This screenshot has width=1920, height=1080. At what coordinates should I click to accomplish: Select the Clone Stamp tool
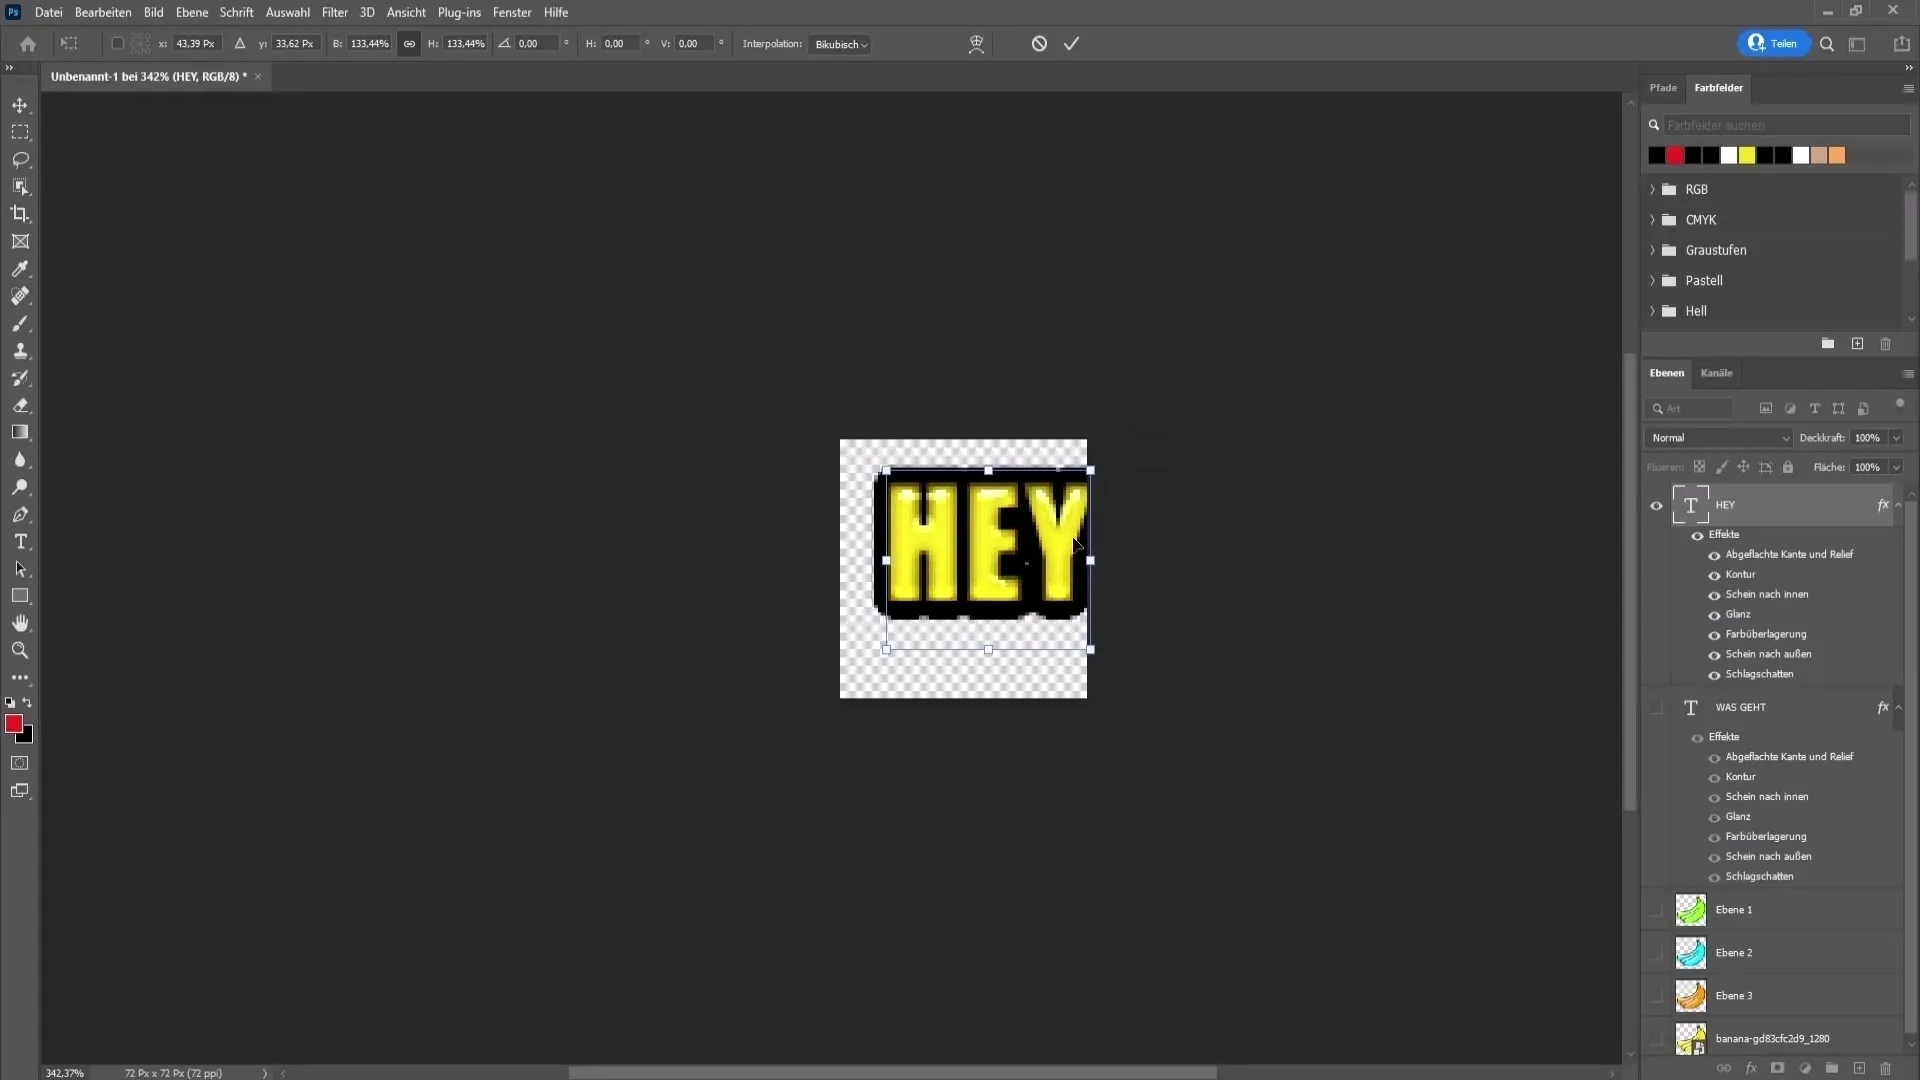(20, 351)
